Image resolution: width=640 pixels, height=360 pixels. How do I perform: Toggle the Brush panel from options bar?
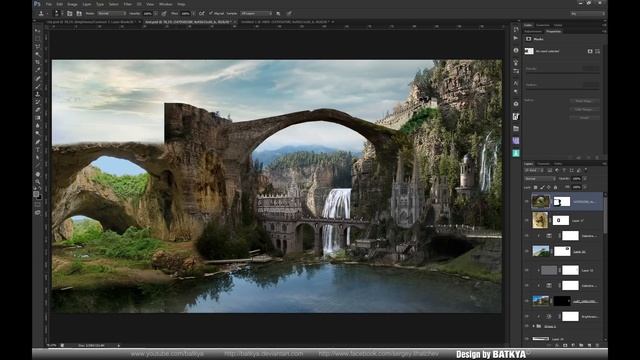tap(70, 13)
